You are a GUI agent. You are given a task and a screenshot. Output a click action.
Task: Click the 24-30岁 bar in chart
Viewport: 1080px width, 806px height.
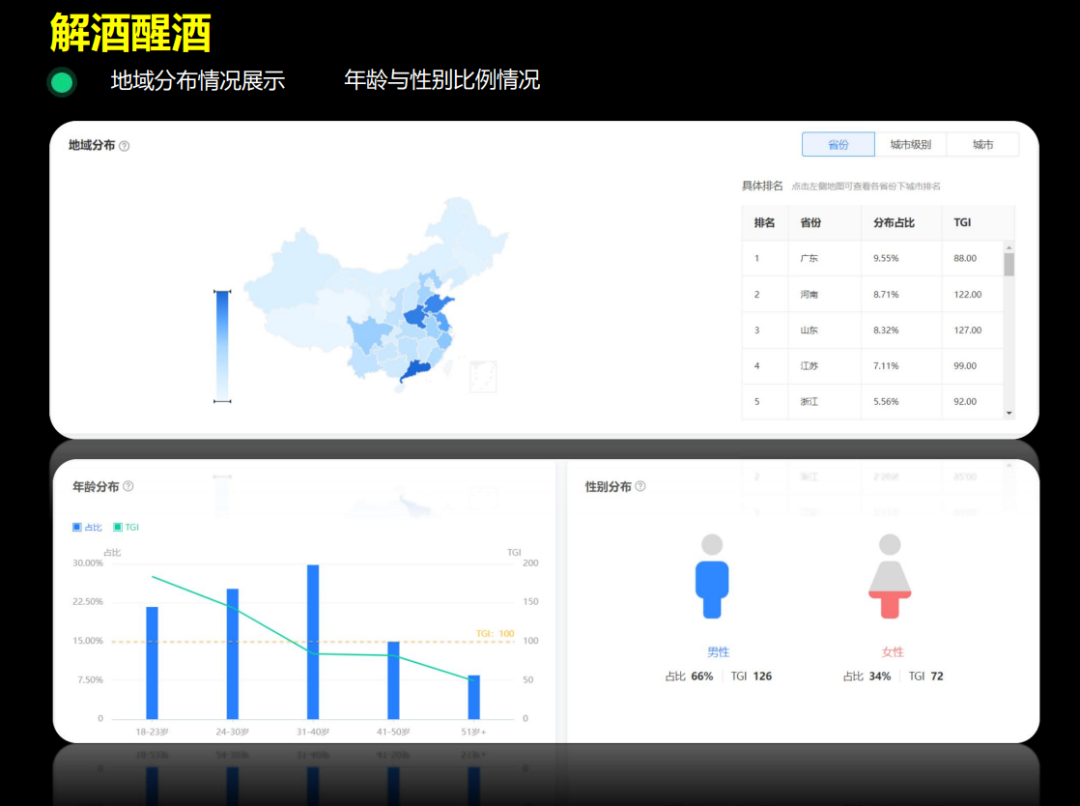pyautogui.click(x=233, y=654)
